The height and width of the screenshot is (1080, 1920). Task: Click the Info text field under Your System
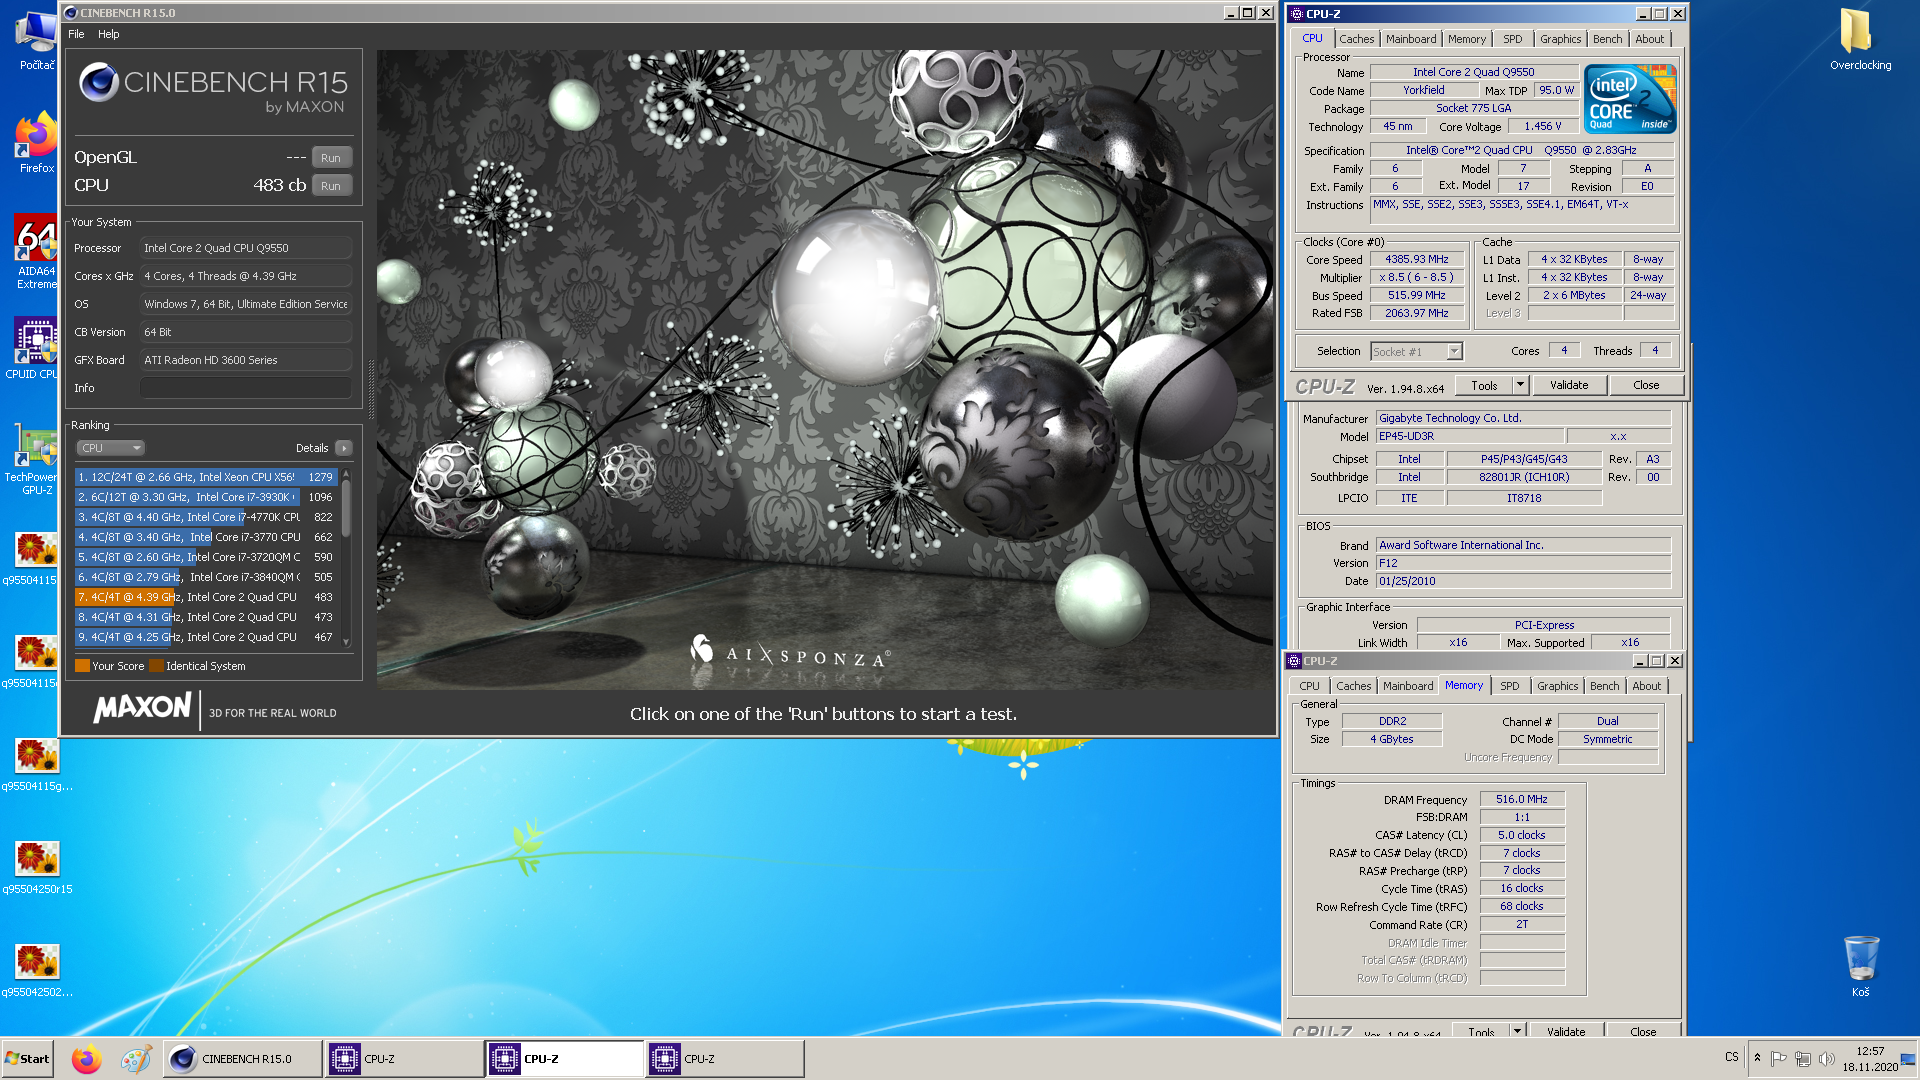[x=246, y=388]
